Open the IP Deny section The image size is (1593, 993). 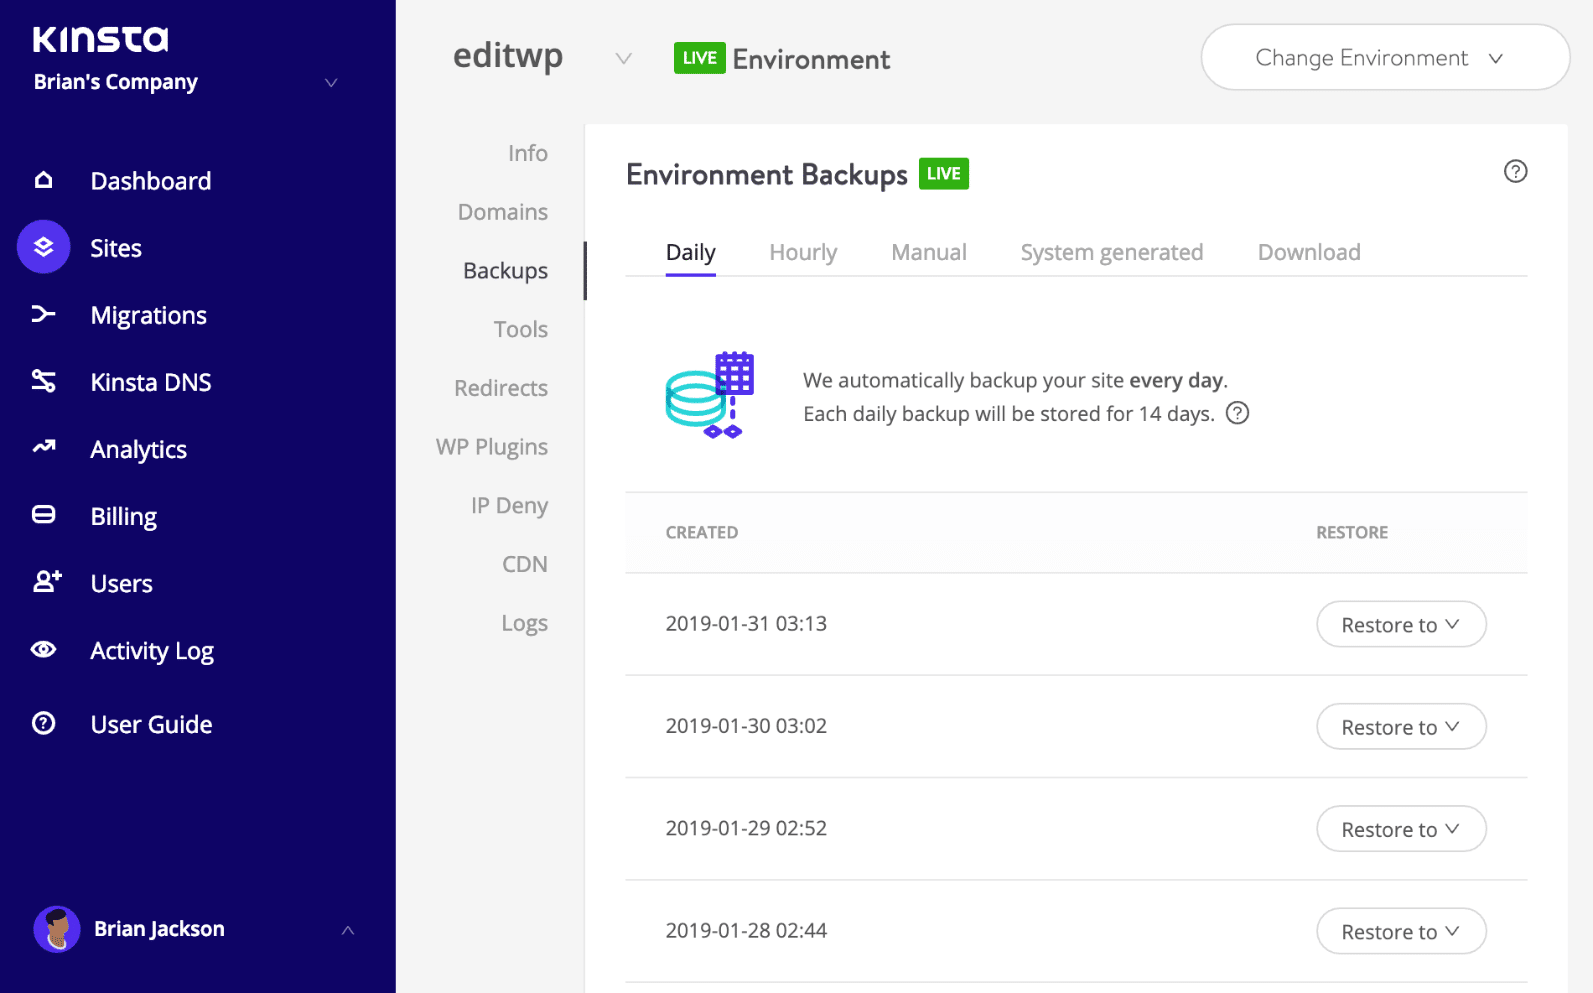(x=510, y=506)
